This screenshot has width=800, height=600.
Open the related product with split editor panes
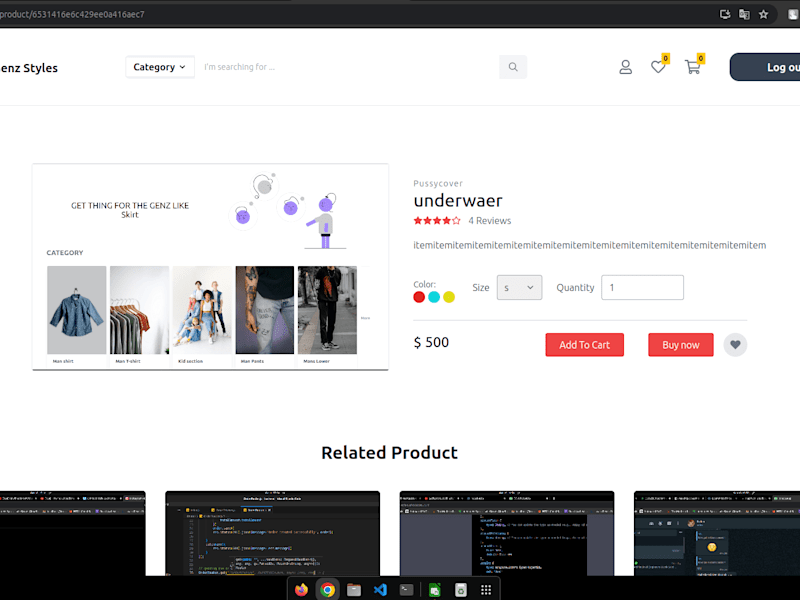pyautogui.click(x=507, y=533)
